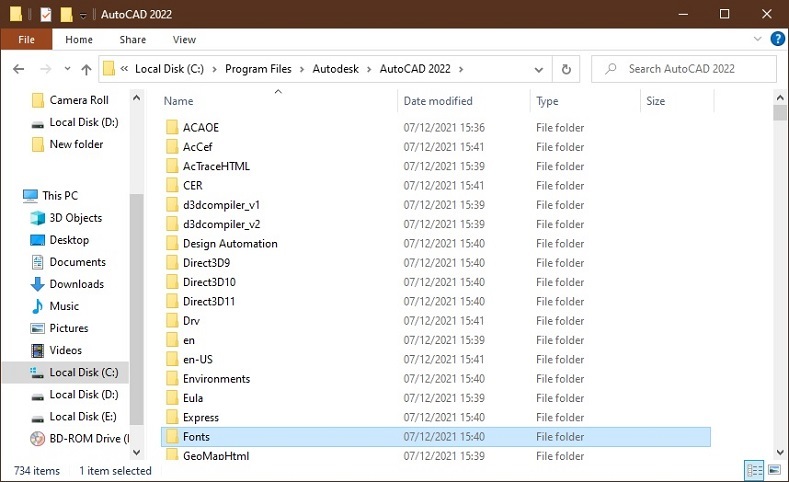This screenshot has width=789, height=482.
Task: Click Autodesk breadcrumb in address bar
Action: [x=336, y=69]
